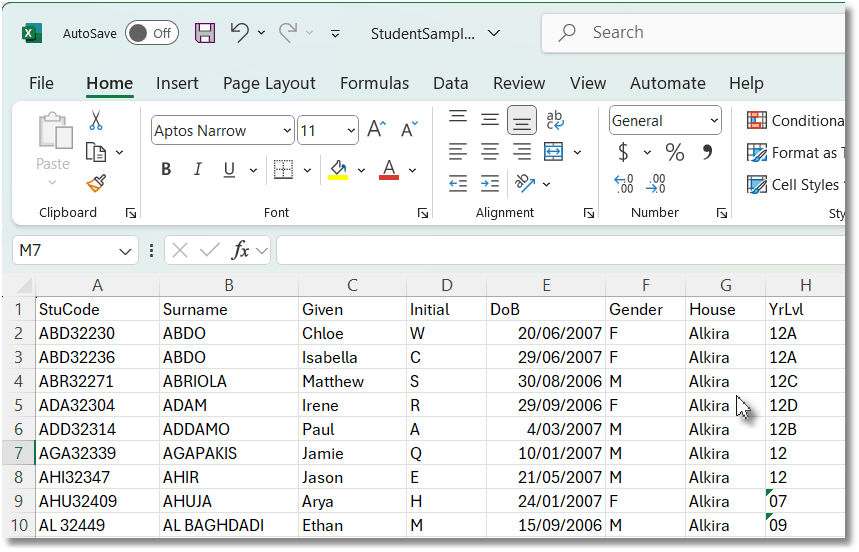This screenshot has width=859, height=552.
Task: Click the Paste clipboard icon
Action: pos(55,131)
